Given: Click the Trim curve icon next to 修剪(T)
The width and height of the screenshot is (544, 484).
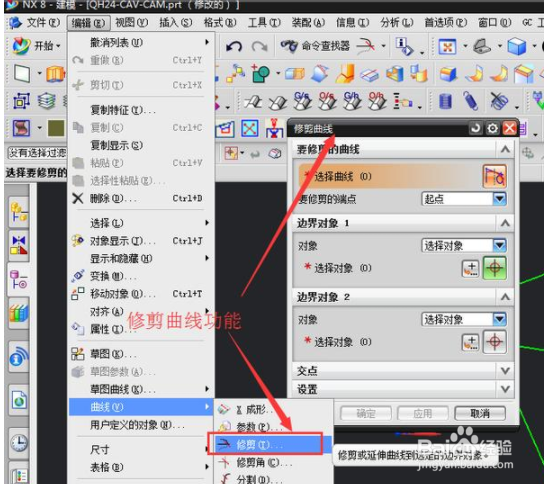Looking at the screenshot, I should pos(224,444).
